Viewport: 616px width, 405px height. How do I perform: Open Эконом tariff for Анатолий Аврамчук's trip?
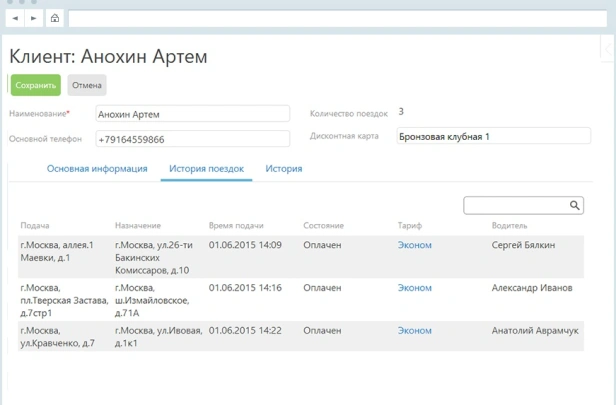pos(415,330)
